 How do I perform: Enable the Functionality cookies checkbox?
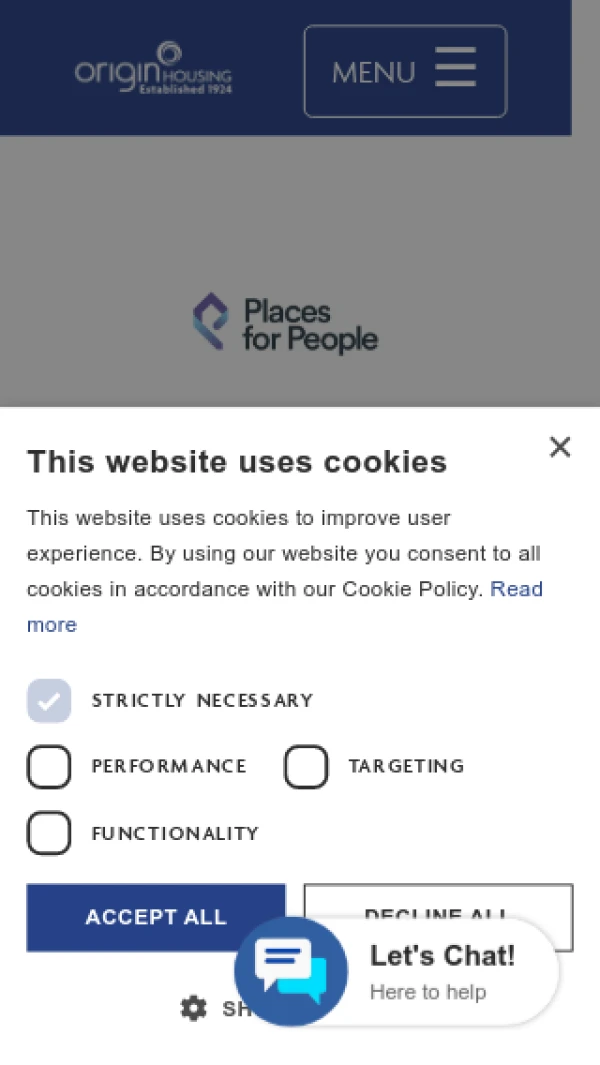point(49,833)
